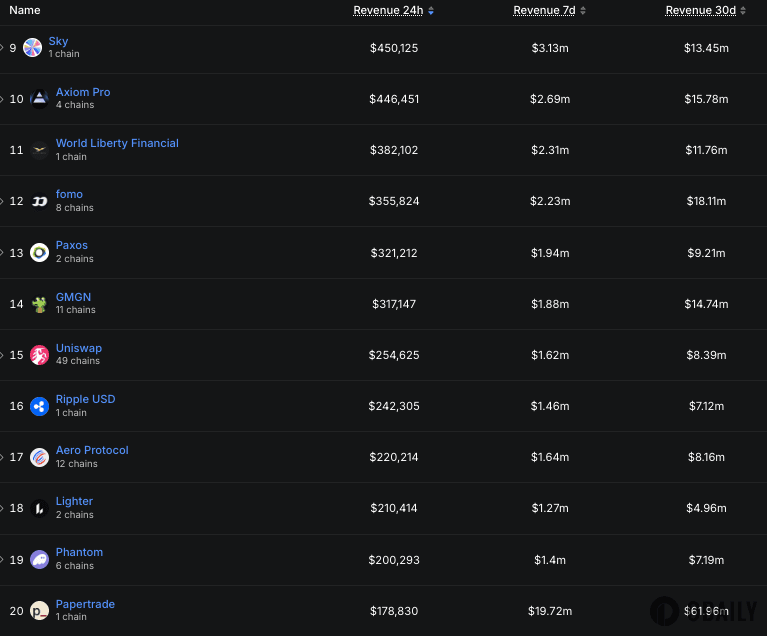
Task: Expand the Aero Protocol row chevron
Action: click(x=1, y=457)
